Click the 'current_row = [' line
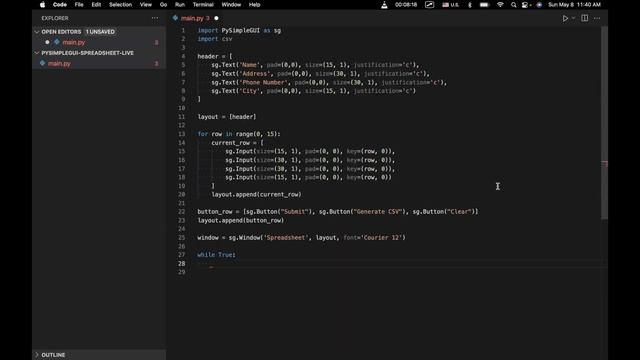640x360 pixels. 237,143
